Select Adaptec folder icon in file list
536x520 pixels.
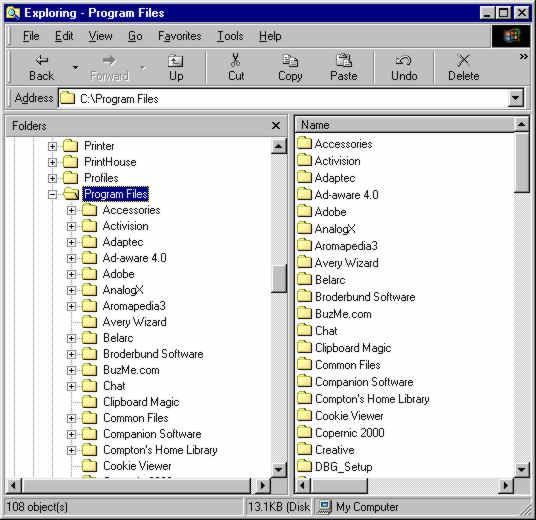tap(304, 177)
